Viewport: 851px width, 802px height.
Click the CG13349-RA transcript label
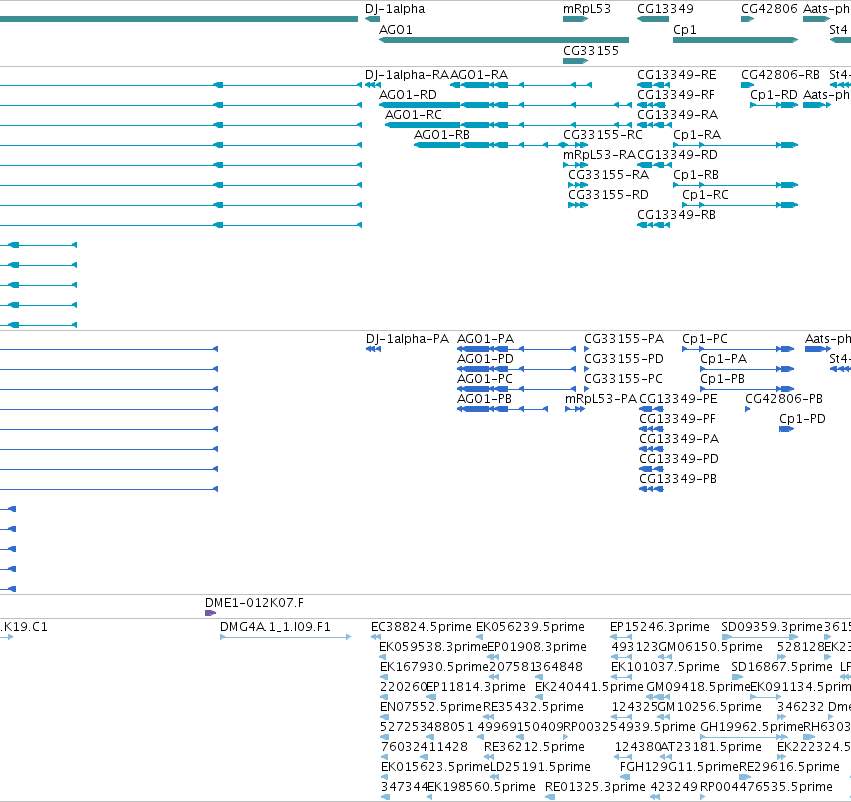pos(677,114)
